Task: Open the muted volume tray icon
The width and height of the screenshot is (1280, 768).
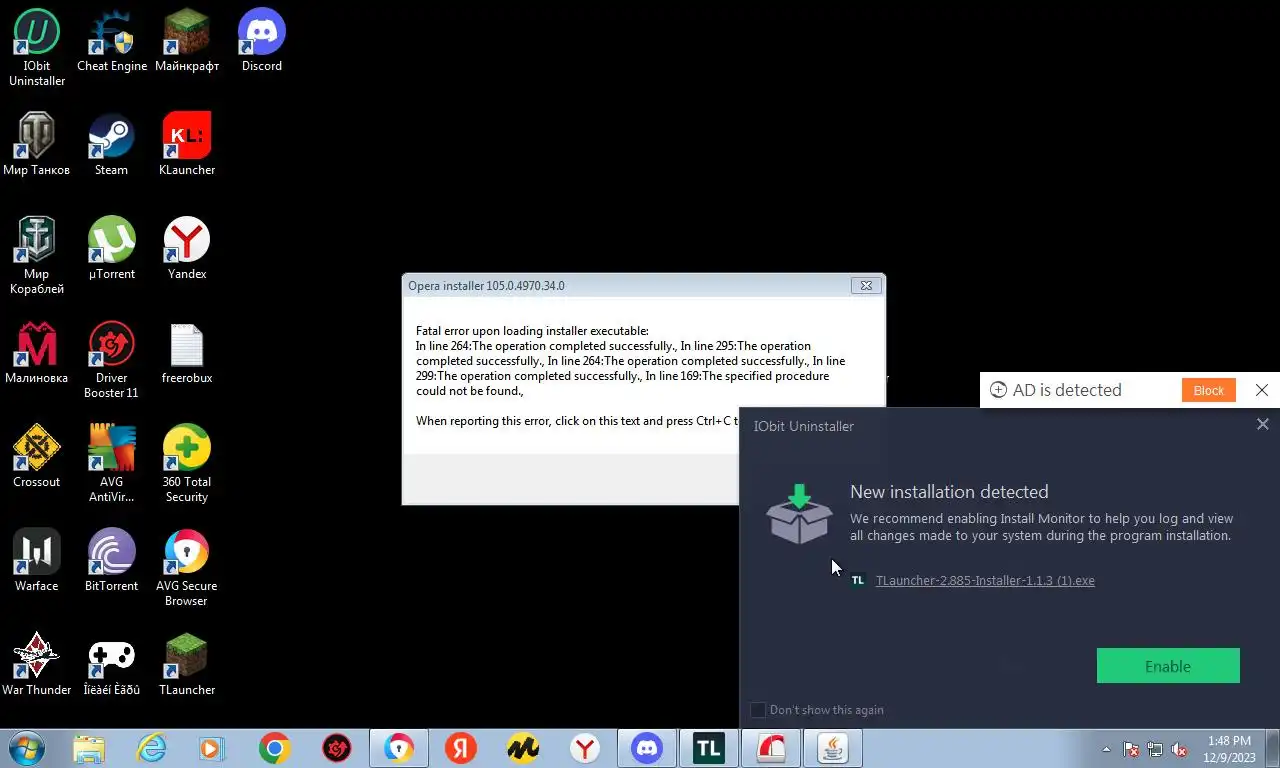Action: (1179, 749)
